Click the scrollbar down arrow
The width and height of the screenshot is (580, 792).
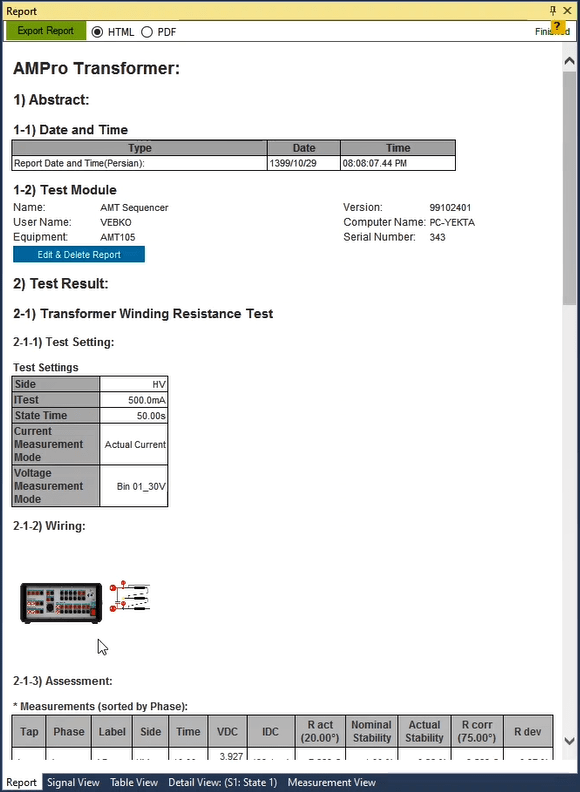569,741
